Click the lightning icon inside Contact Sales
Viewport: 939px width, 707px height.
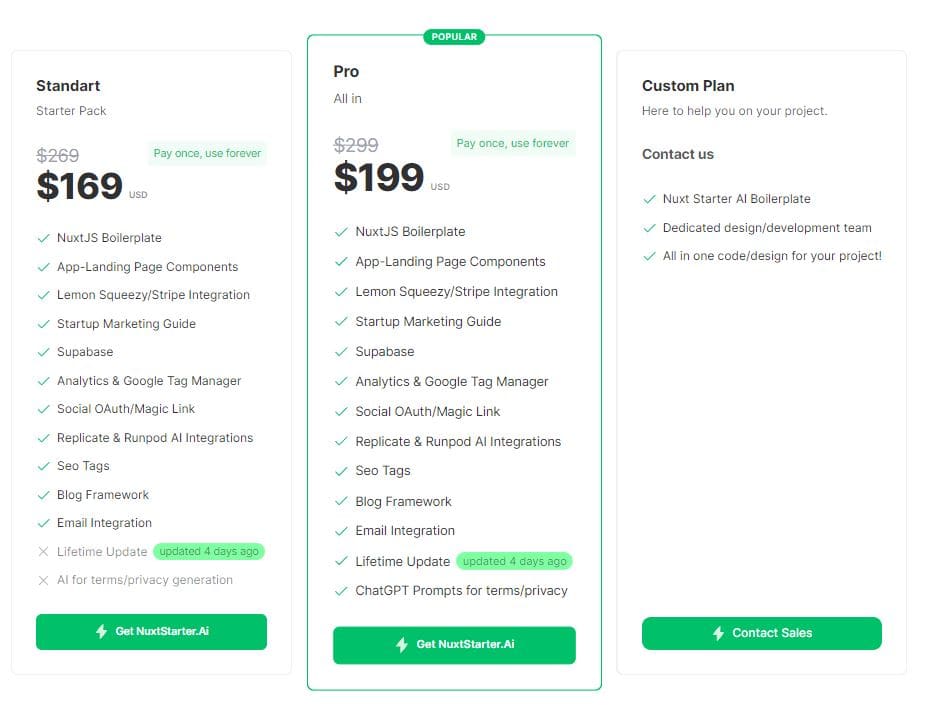[x=718, y=632]
